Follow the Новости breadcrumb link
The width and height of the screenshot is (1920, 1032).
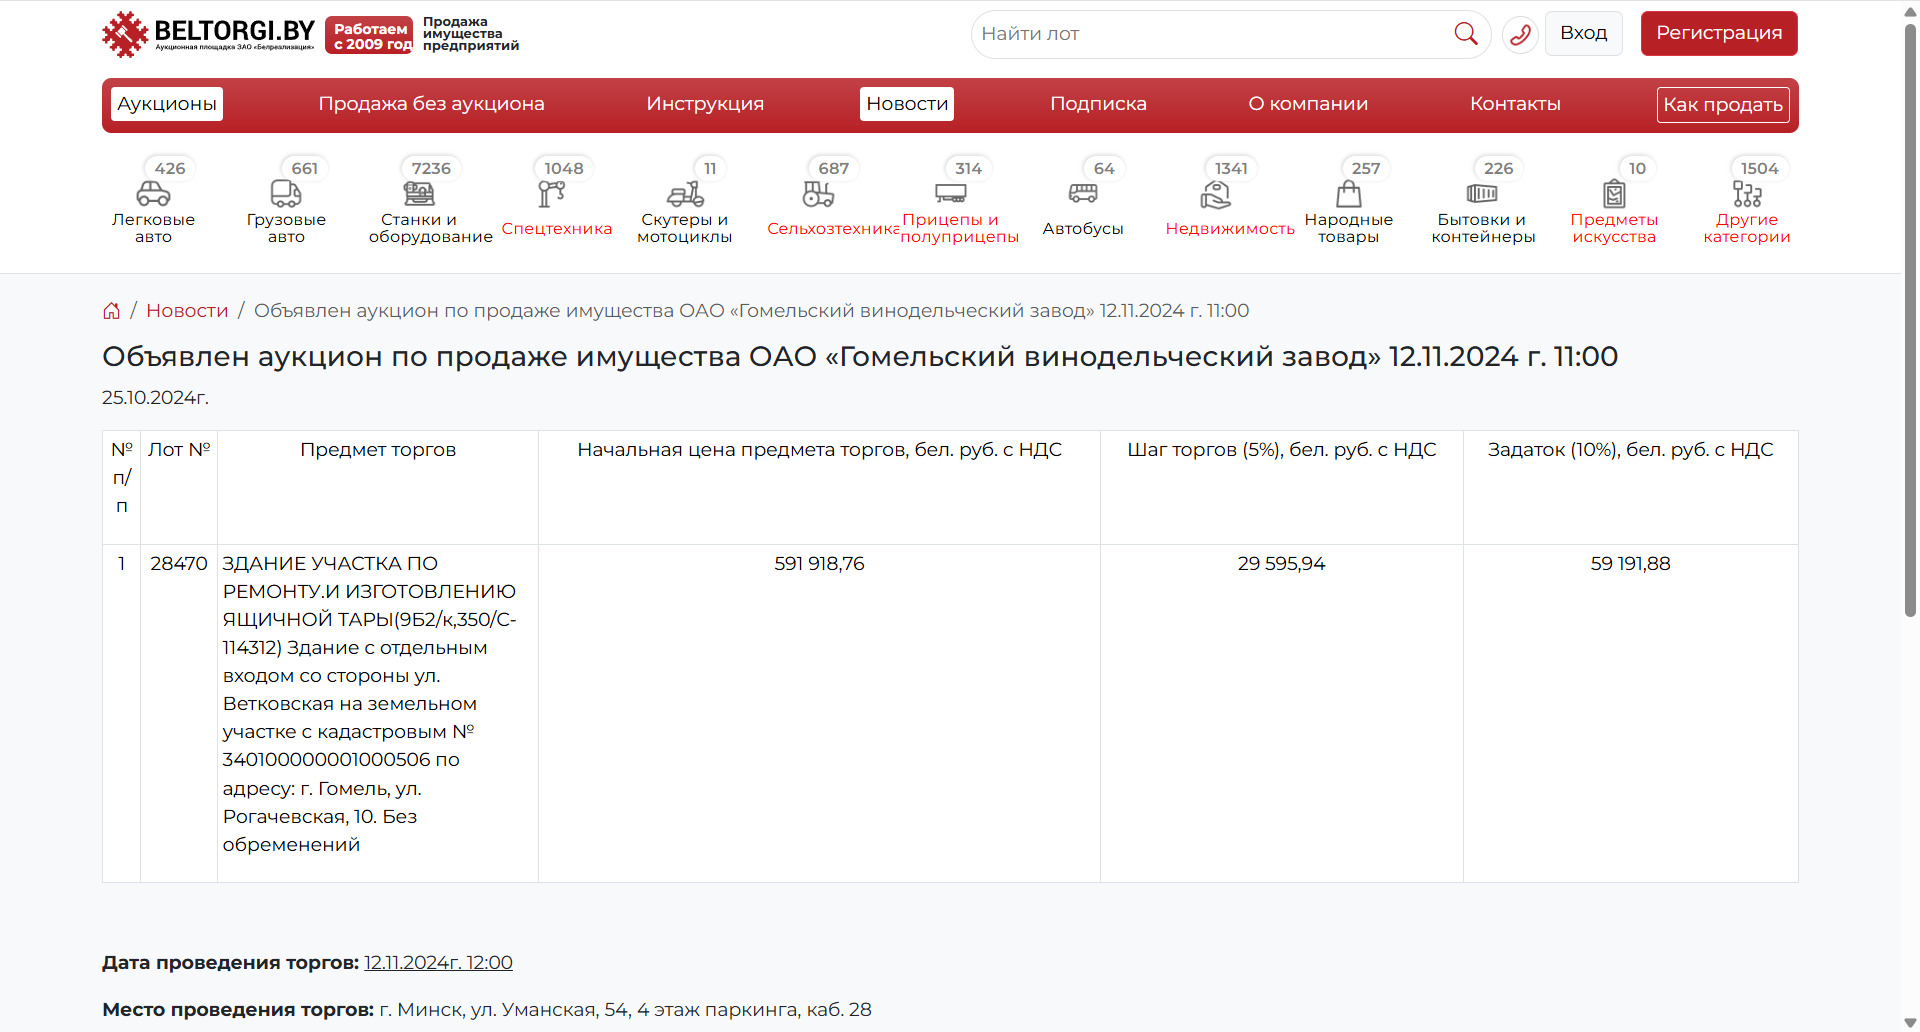click(187, 311)
